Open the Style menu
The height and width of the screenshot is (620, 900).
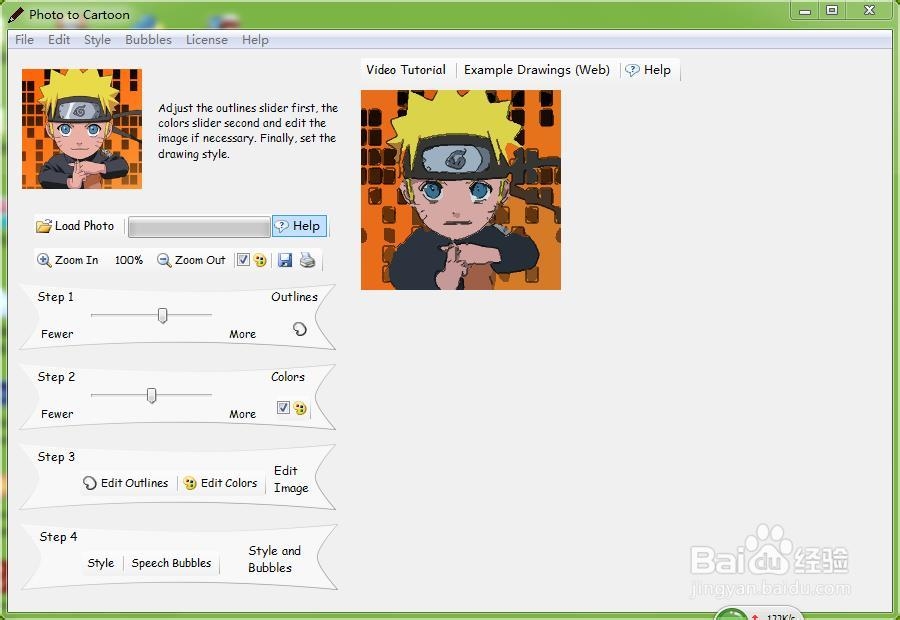[x=97, y=40]
